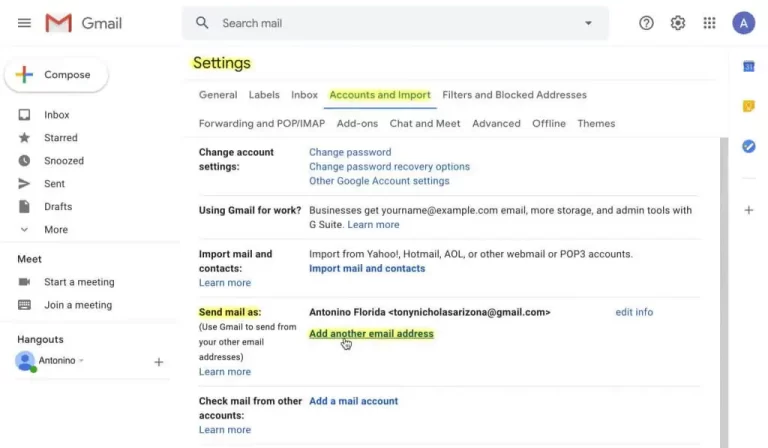Image resolution: width=768 pixels, height=448 pixels.
Task: Open Google Tasks side panel icon
Action: pyautogui.click(x=748, y=146)
